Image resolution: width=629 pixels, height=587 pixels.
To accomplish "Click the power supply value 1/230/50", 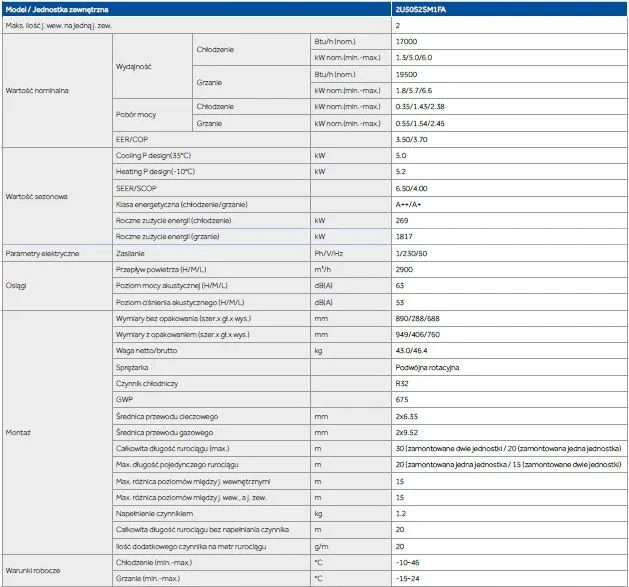I will pos(411,254).
